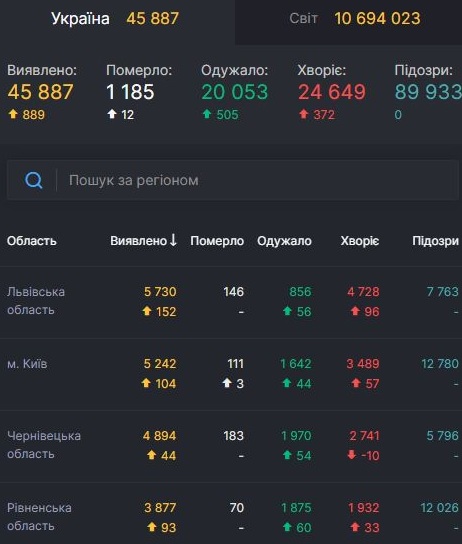Sort table by Хворіє column header
Viewport: 462px width, 544px height.
pos(360,241)
